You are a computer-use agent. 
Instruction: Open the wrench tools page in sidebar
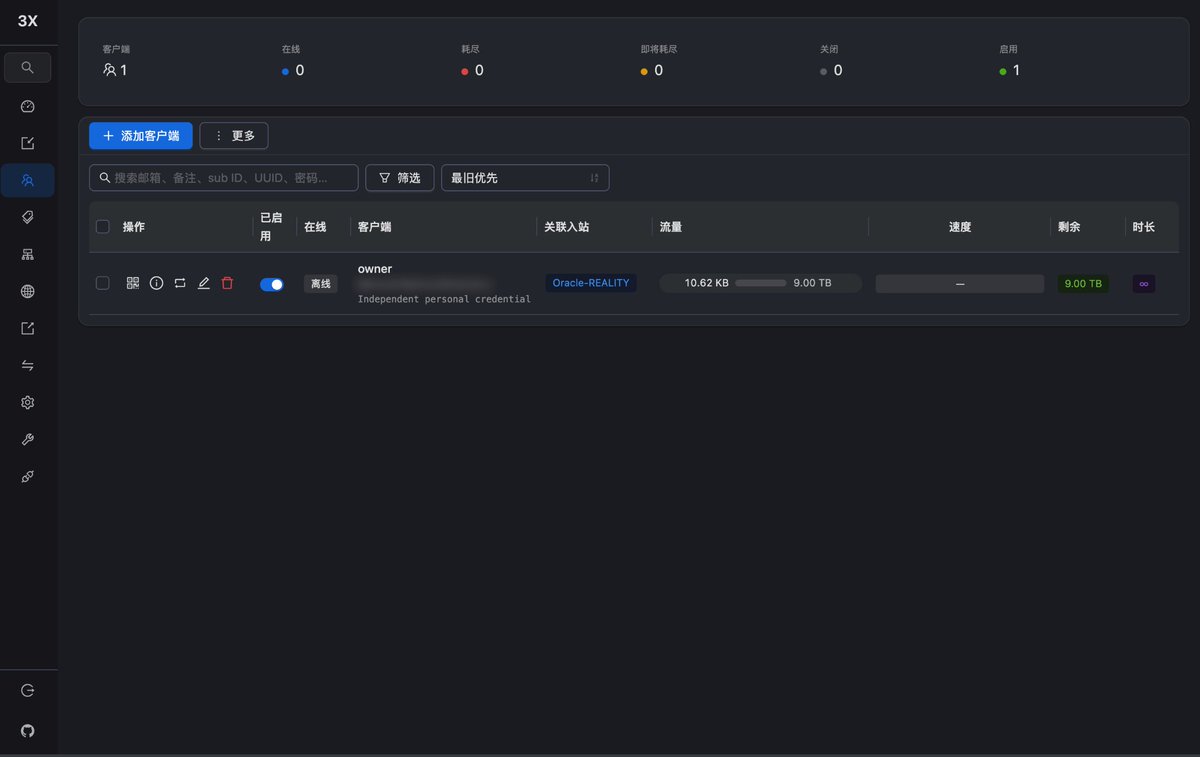pyautogui.click(x=28, y=440)
